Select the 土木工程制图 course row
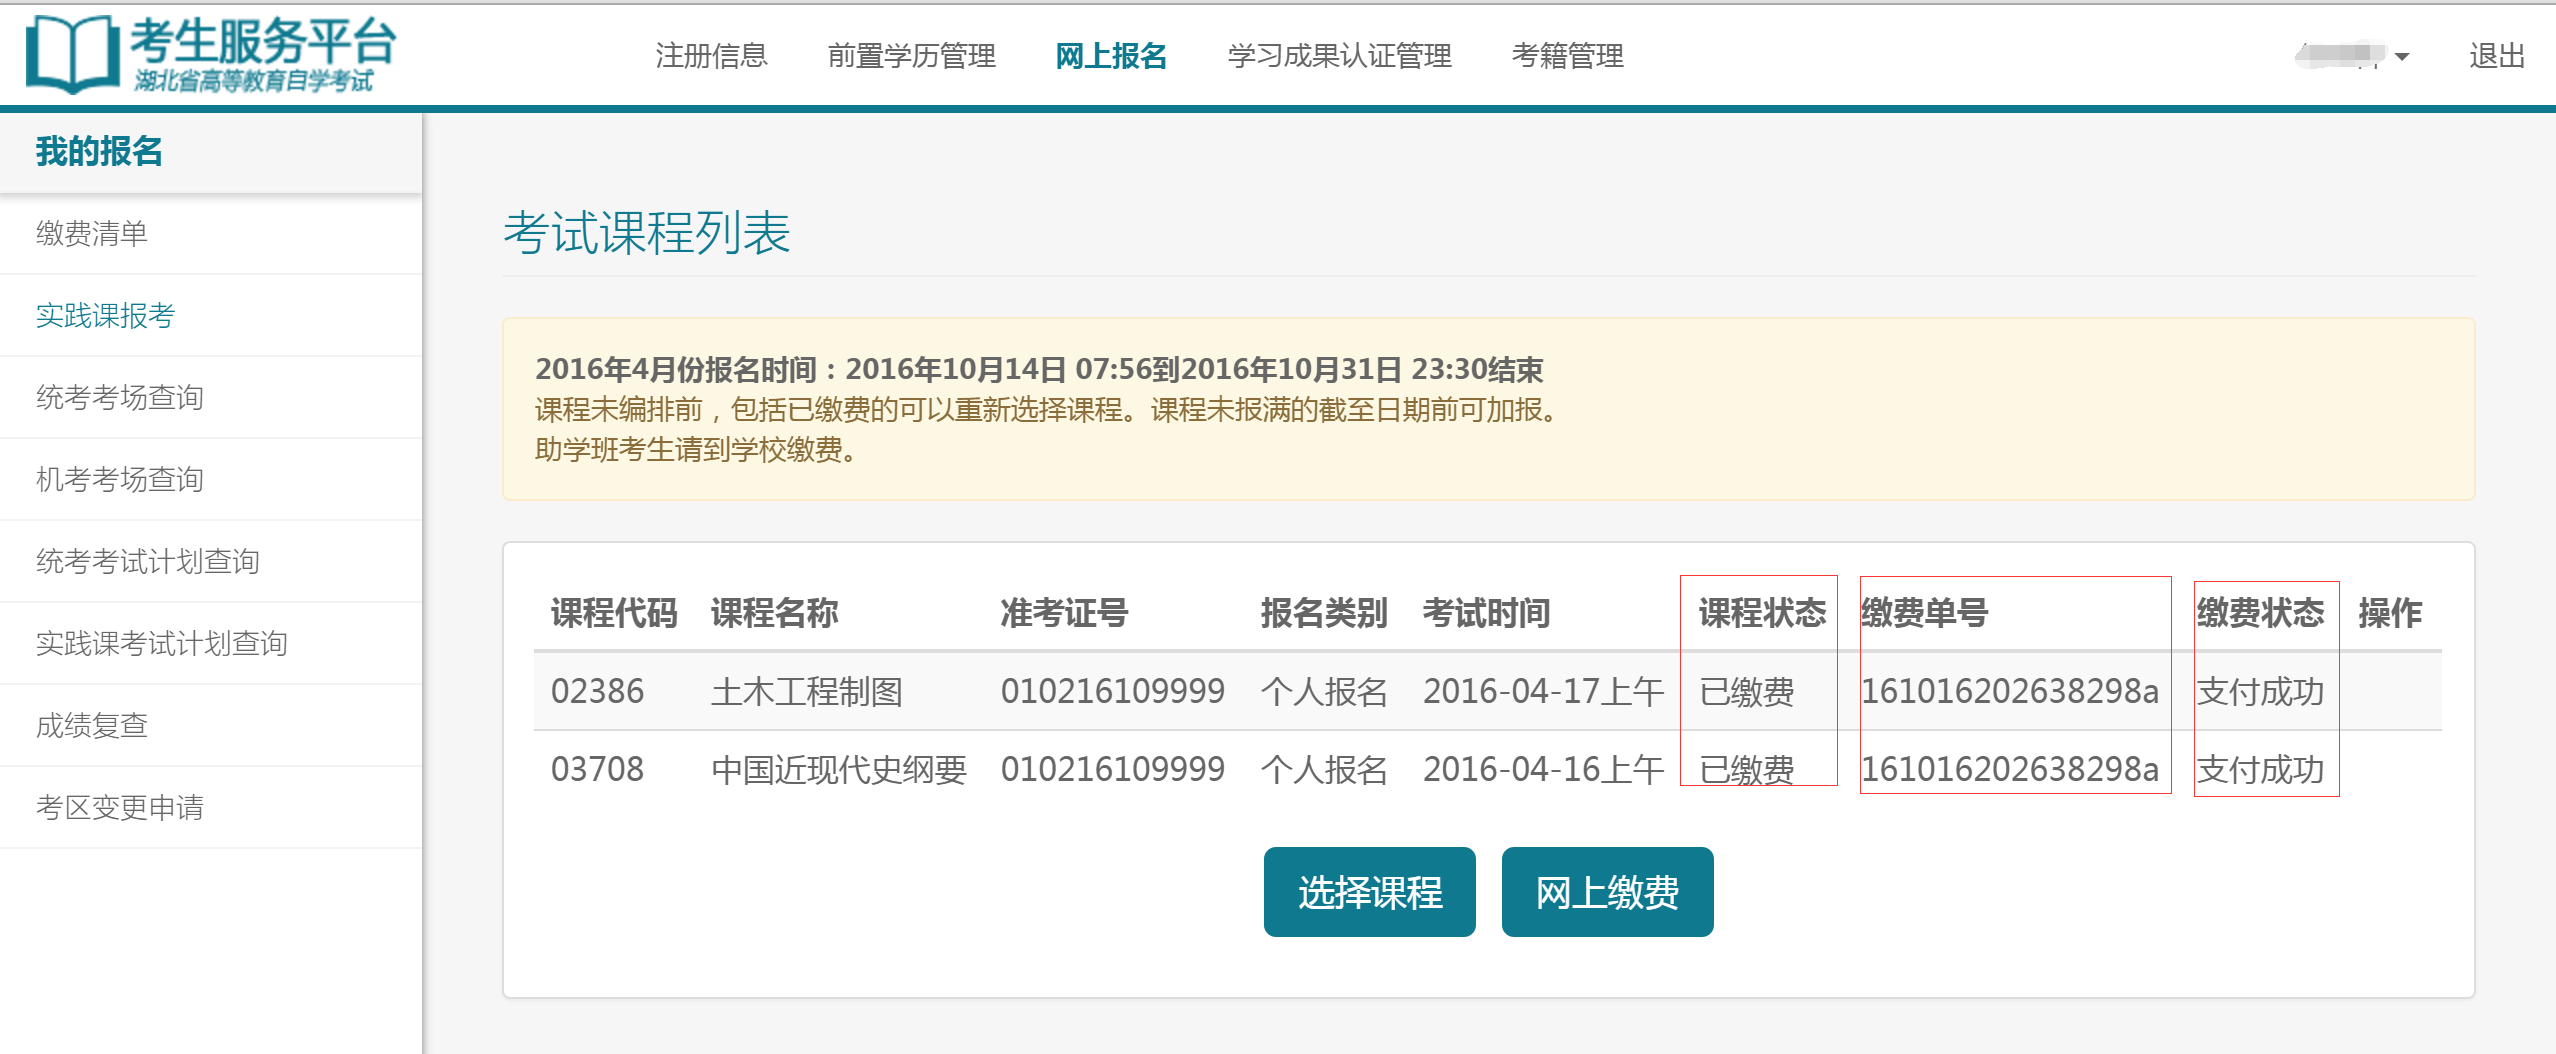 [x=806, y=692]
